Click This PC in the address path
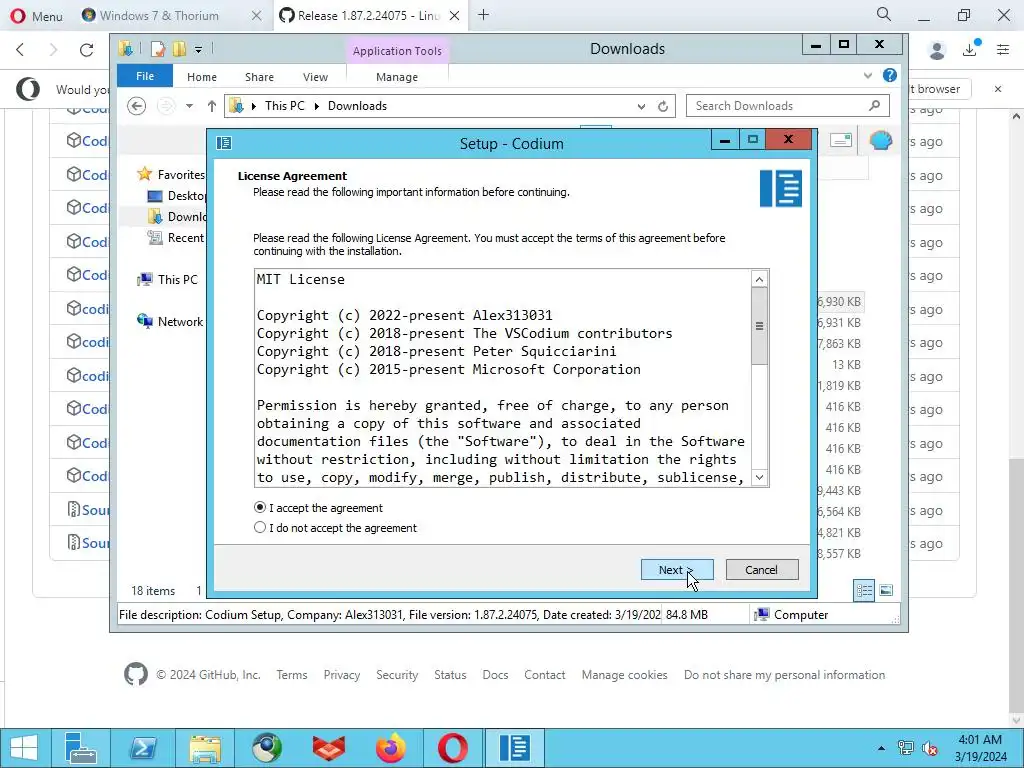Screen dimensions: 1024x768 (x=285, y=106)
